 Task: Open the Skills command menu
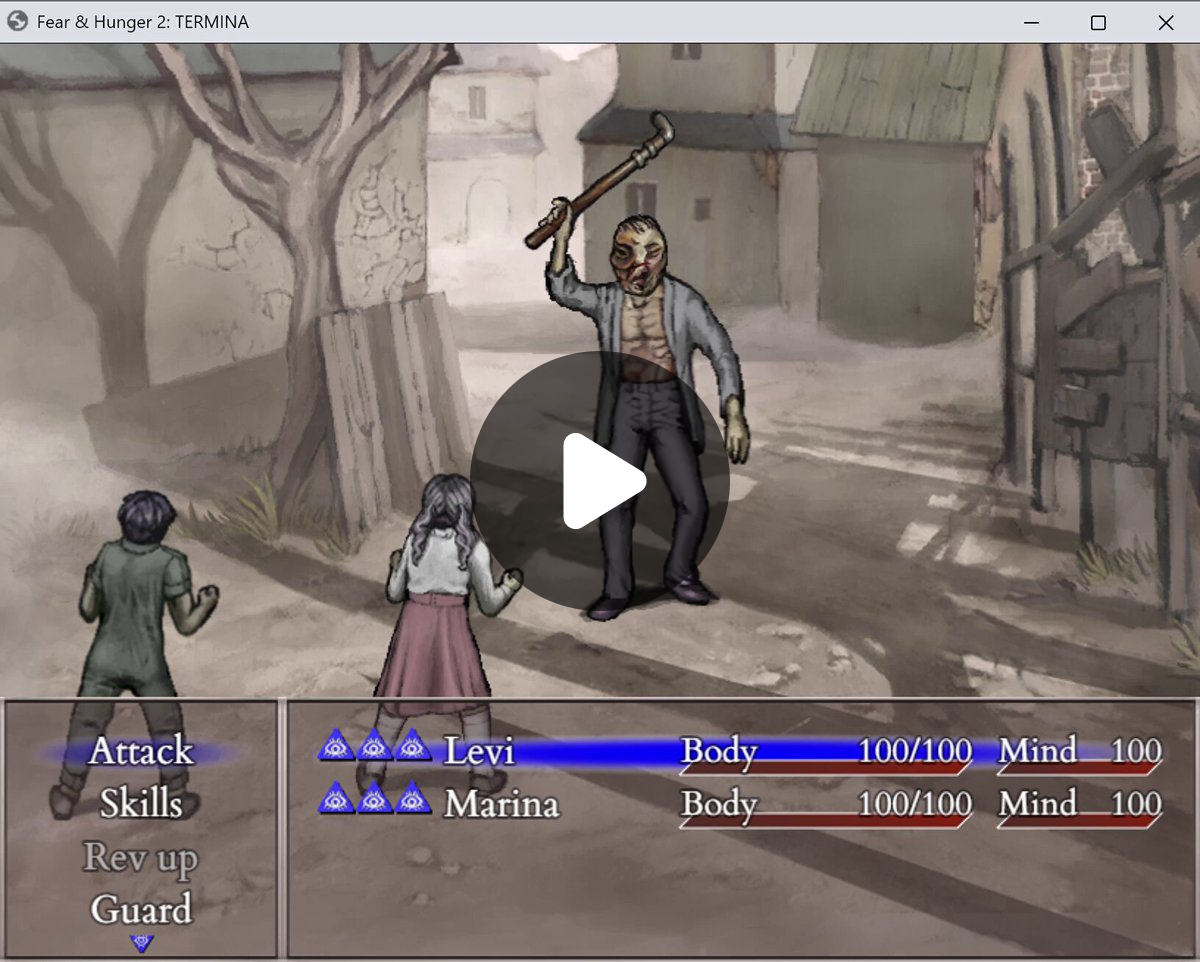tap(141, 803)
